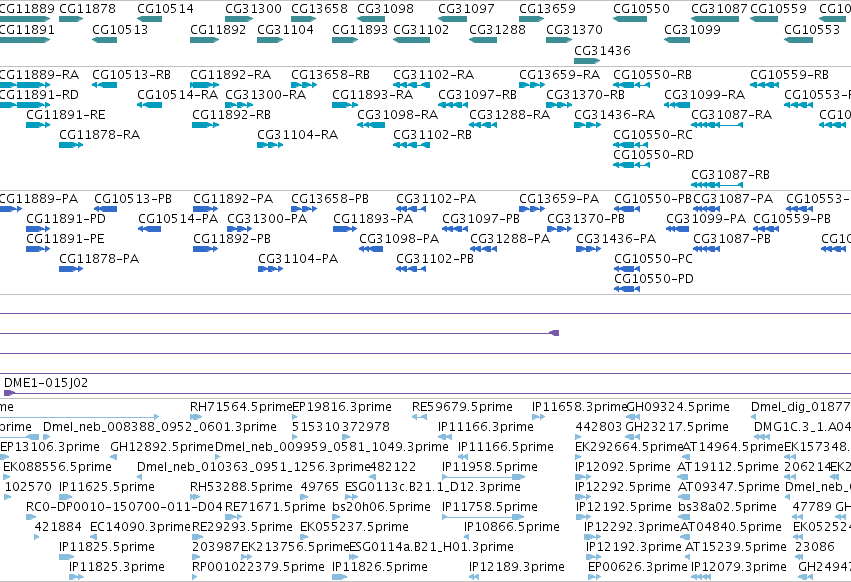Click the CG31288 gene label
Viewport: 851px width, 582px height.
click(497, 29)
